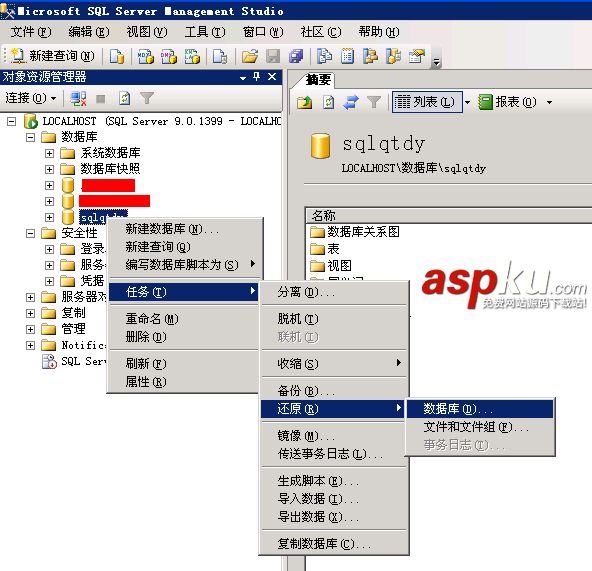Image resolution: width=592 pixels, height=571 pixels.
Task: Click the Analysis Services XMLA Query icon
Action: [192, 56]
